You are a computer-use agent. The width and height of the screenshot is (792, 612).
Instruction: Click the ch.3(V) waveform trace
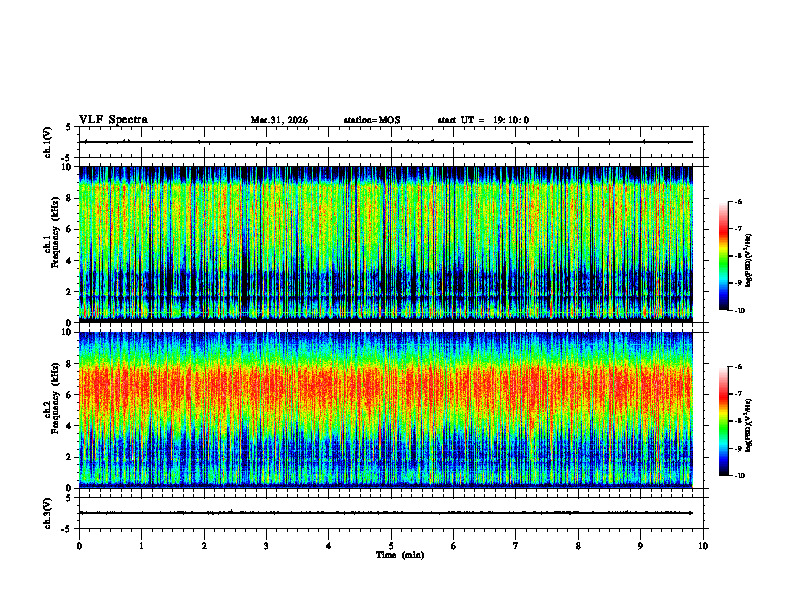tap(386, 513)
